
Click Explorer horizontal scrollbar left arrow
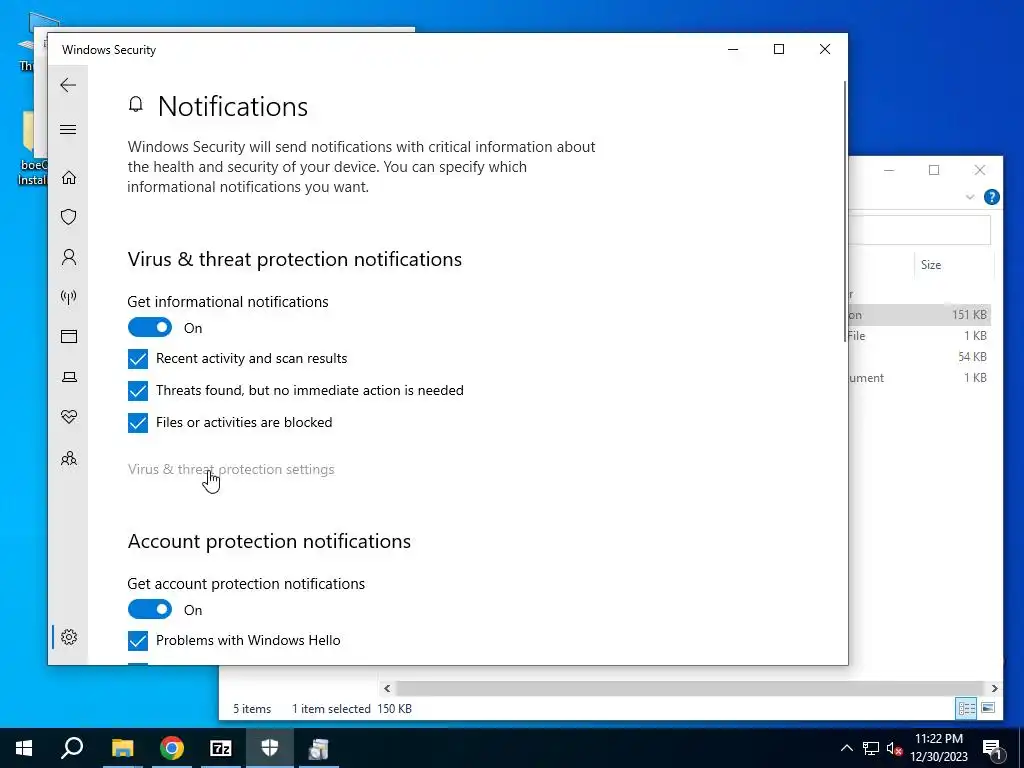click(387, 688)
